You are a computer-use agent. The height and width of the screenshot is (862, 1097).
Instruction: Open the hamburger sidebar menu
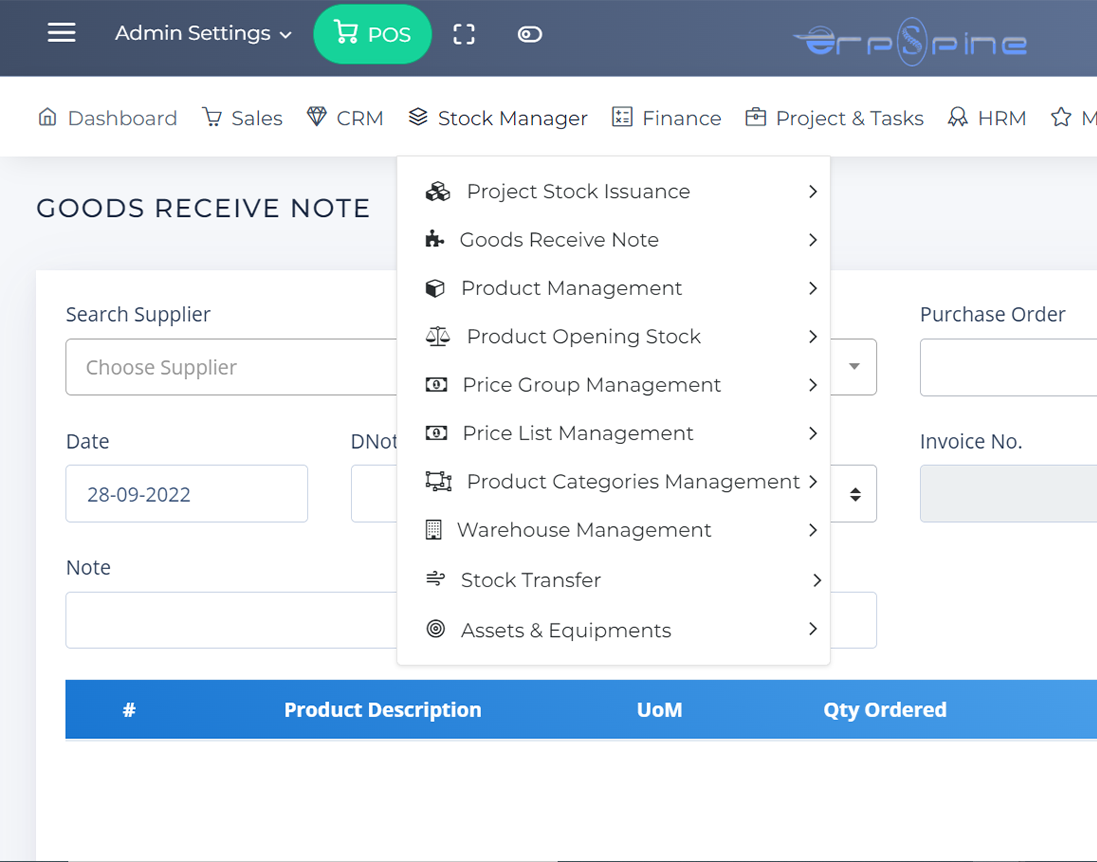point(61,33)
